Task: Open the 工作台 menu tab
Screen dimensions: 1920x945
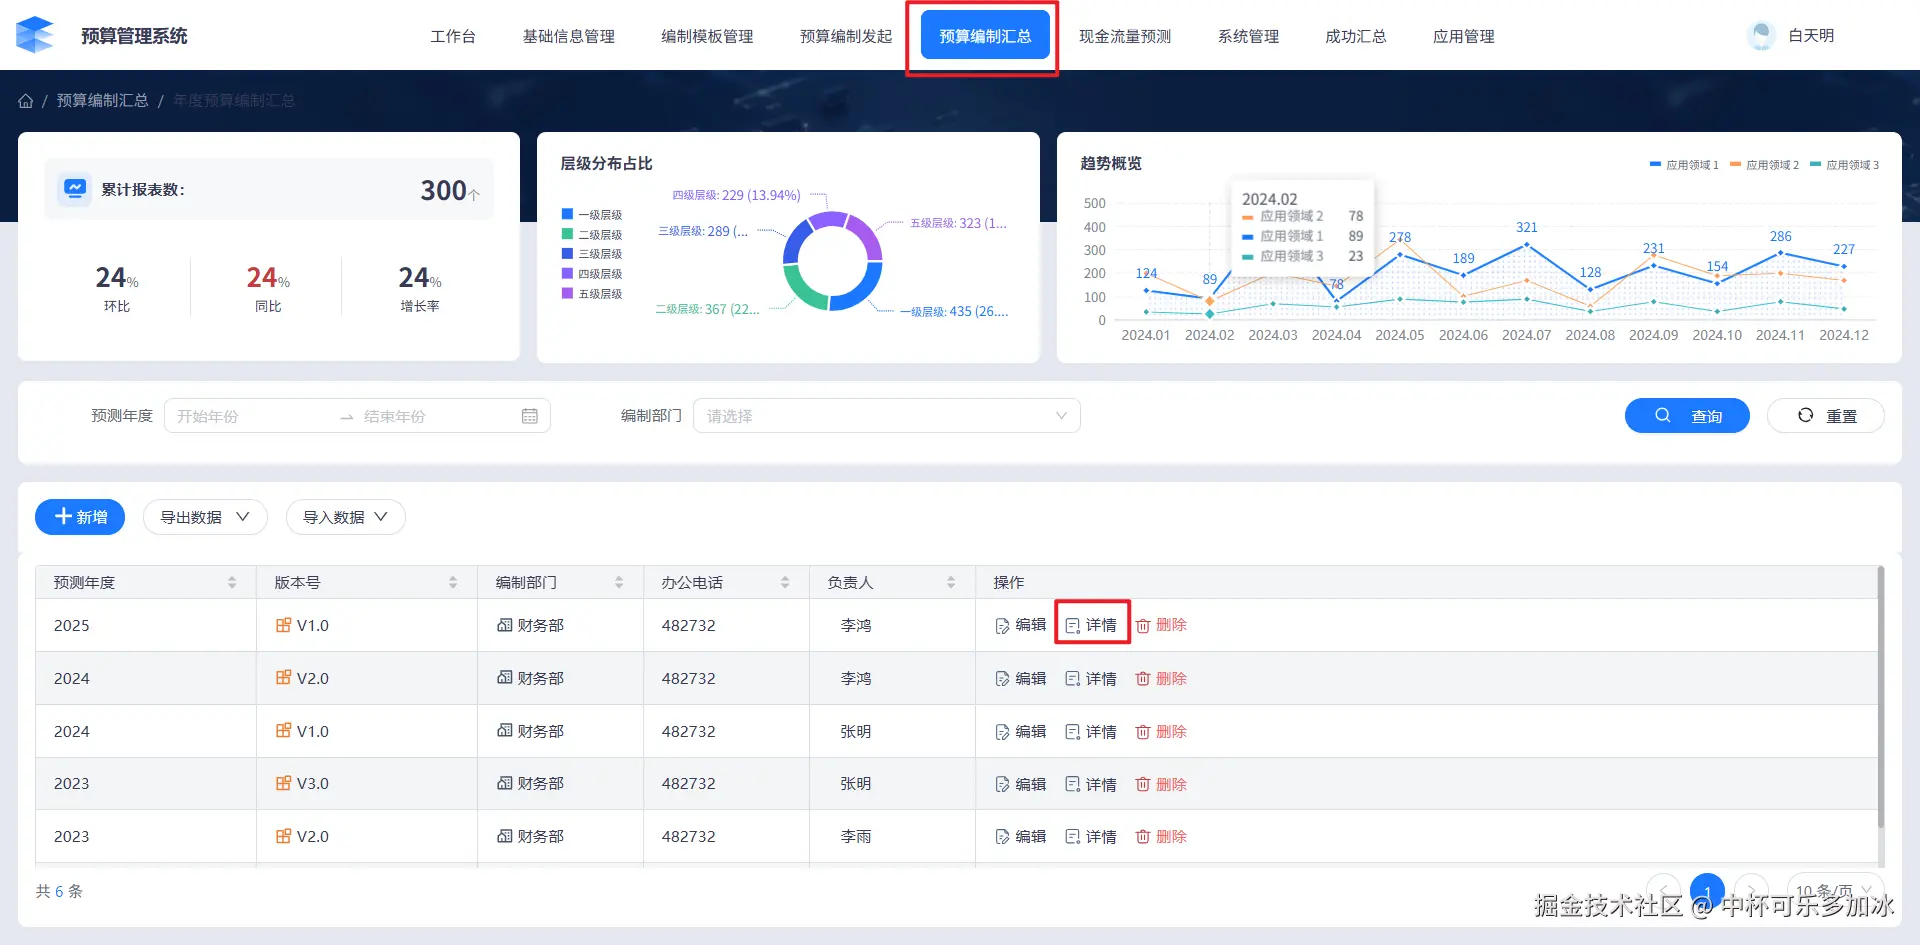Action: coord(453,37)
